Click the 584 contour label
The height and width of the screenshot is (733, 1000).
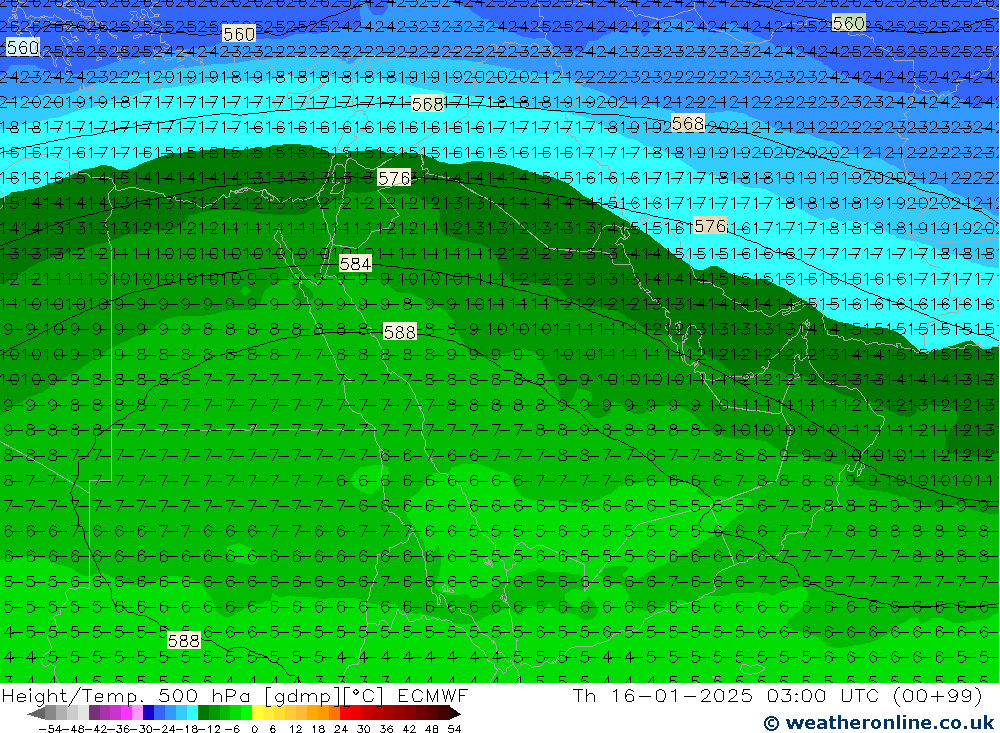click(355, 264)
